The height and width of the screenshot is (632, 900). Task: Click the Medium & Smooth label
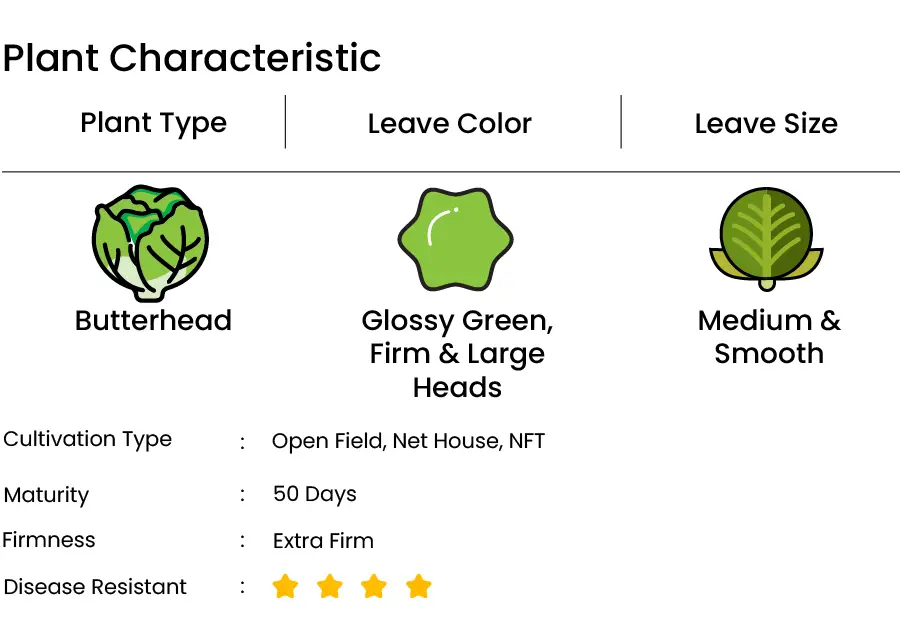click(x=769, y=337)
